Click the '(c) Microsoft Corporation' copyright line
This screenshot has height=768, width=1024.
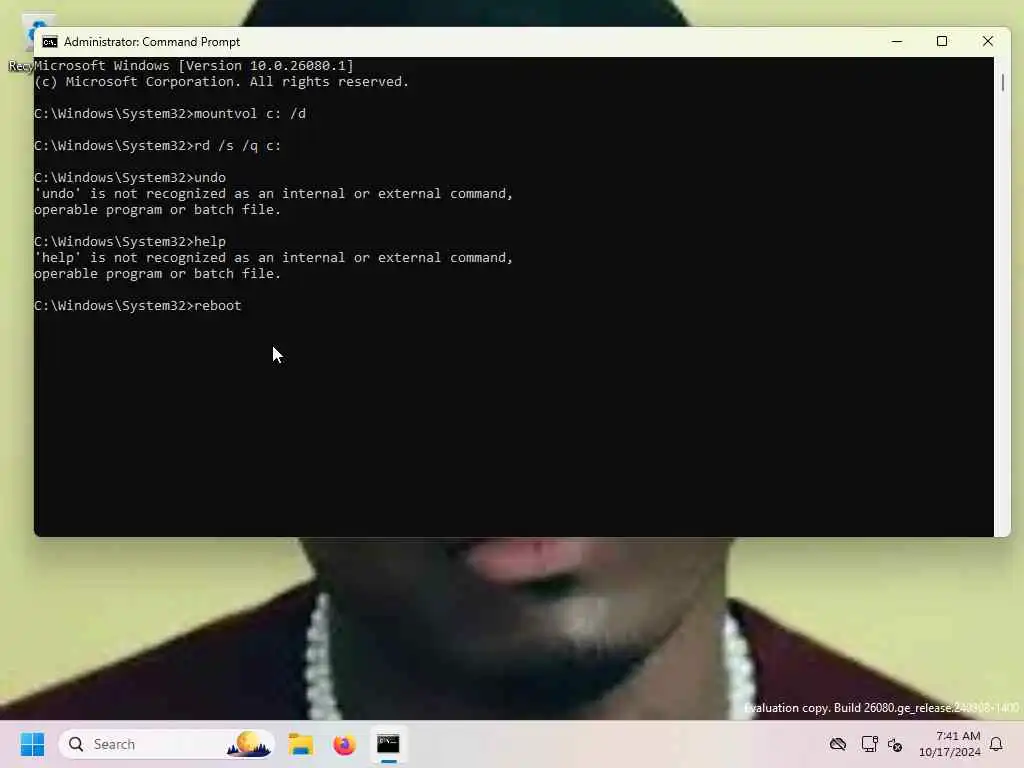click(x=221, y=82)
